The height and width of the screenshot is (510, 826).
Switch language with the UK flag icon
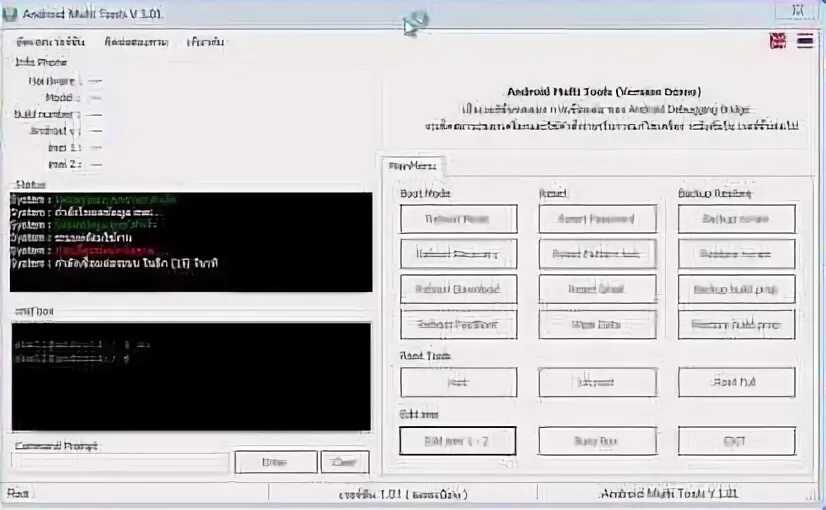[778, 41]
